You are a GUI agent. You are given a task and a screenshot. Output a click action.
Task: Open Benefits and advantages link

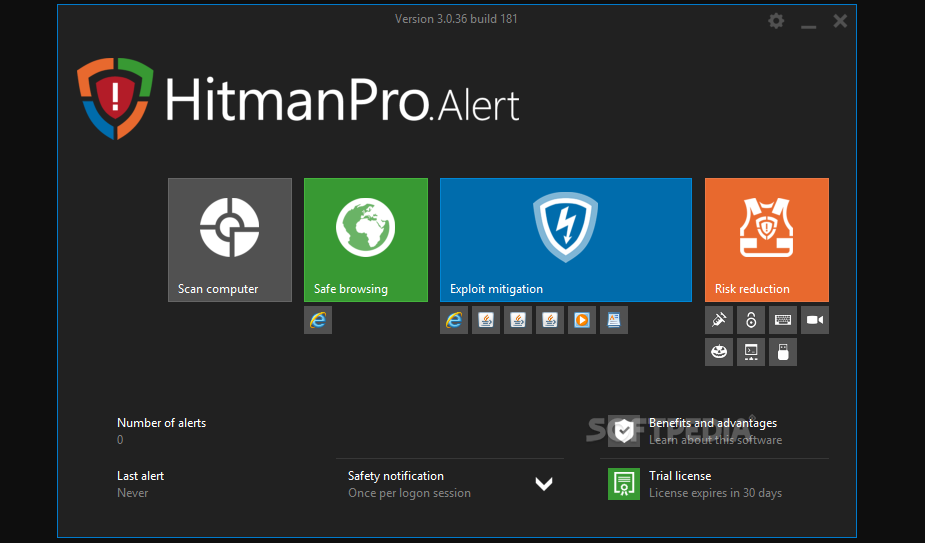click(x=712, y=431)
